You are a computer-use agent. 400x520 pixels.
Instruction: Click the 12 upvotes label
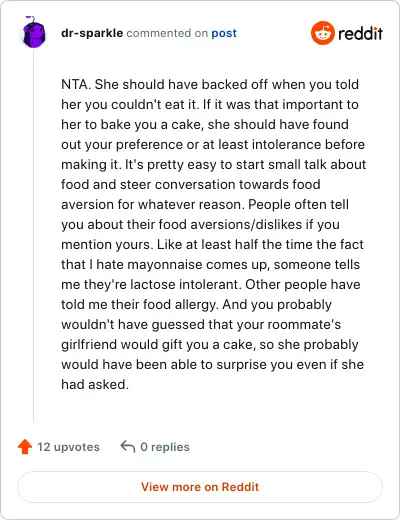click(x=68, y=447)
